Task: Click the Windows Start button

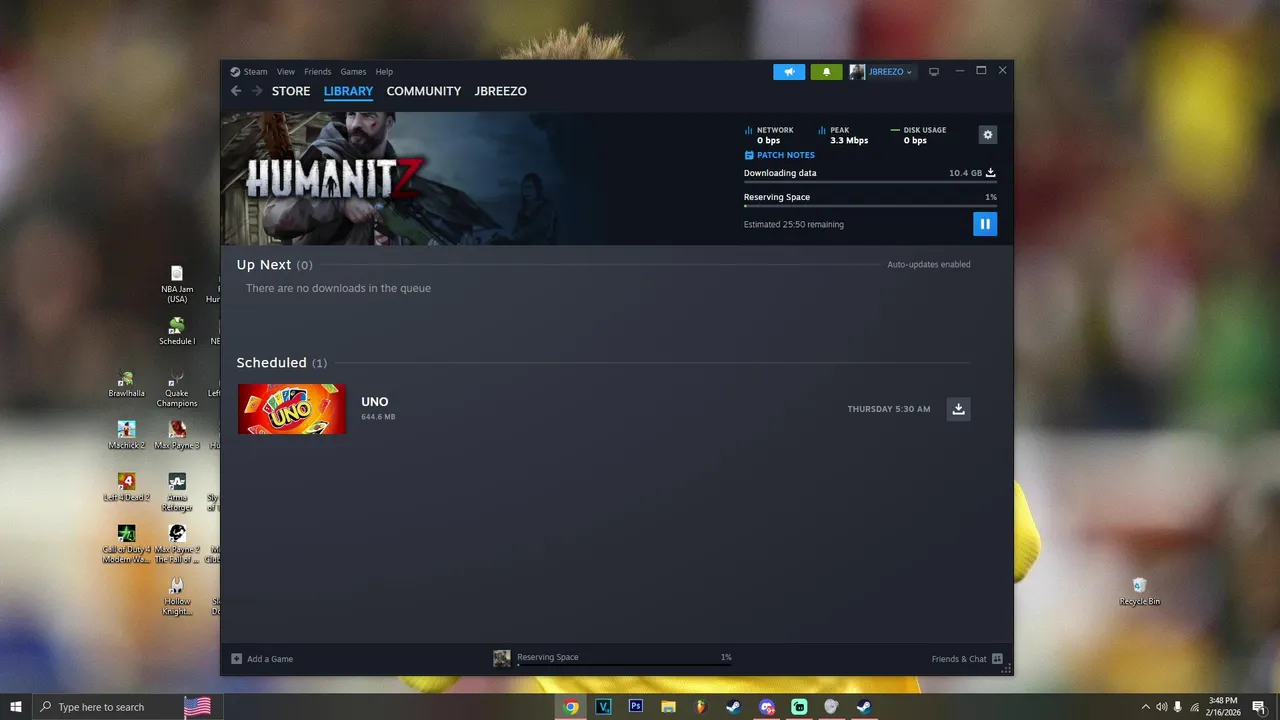Action: (x=16, y=707)
